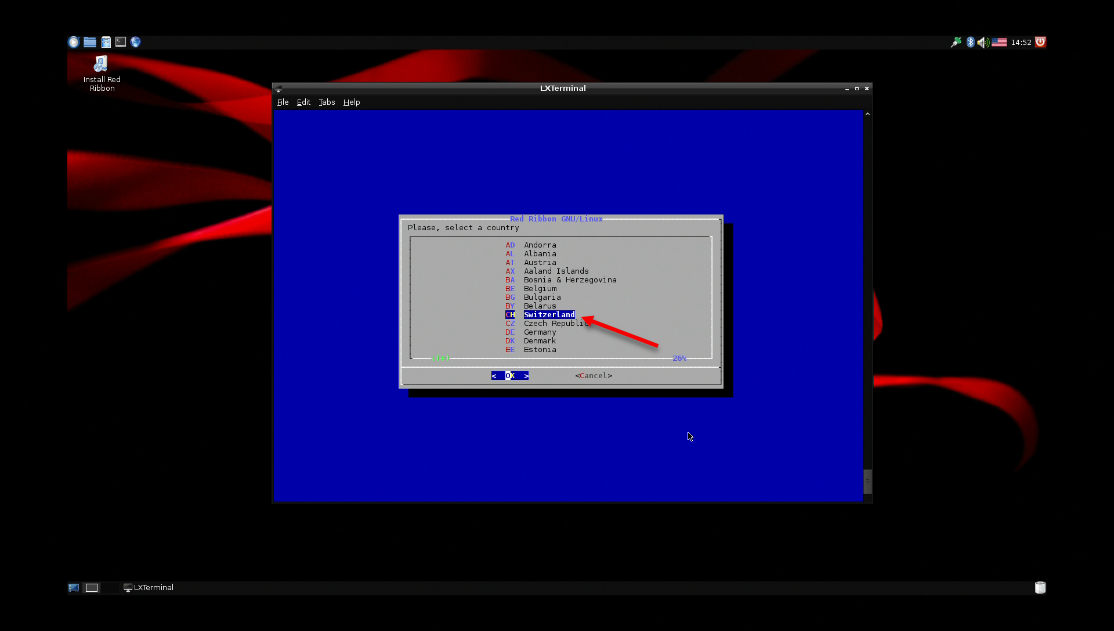The image size is (1114, 631).
Task: Select the LXTerminal taskbar button
Action: (148, 588)
